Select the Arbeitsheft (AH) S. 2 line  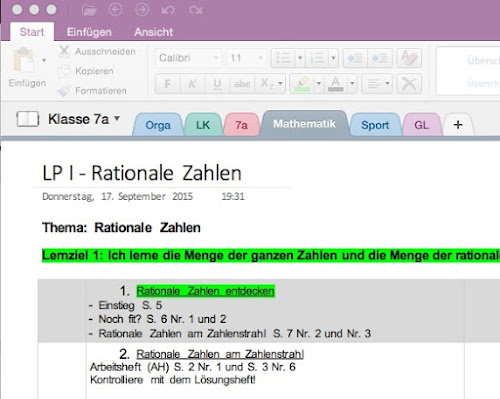[x=193, y=367]
